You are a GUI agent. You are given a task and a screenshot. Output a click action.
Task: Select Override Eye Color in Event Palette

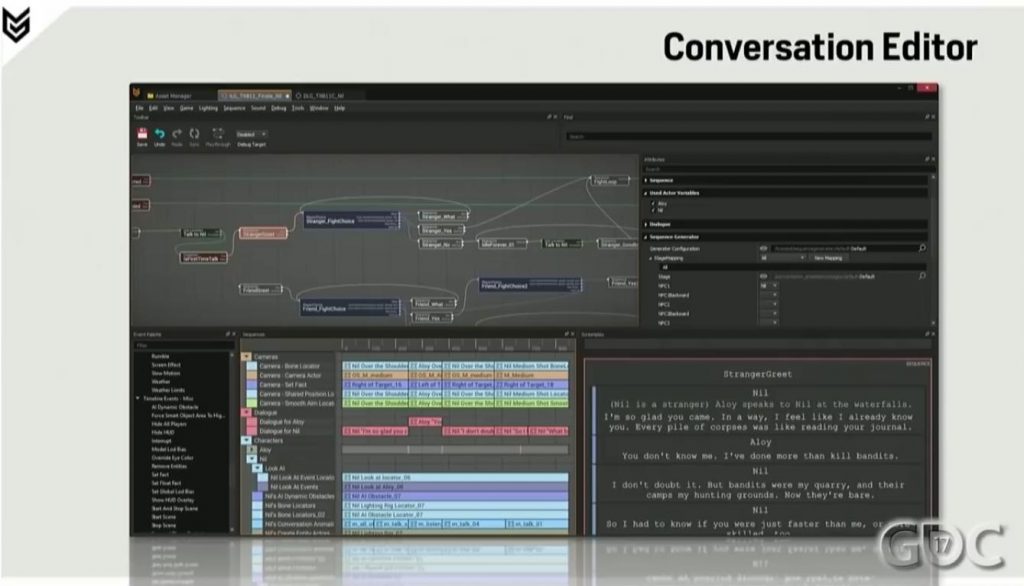(172, 458)
